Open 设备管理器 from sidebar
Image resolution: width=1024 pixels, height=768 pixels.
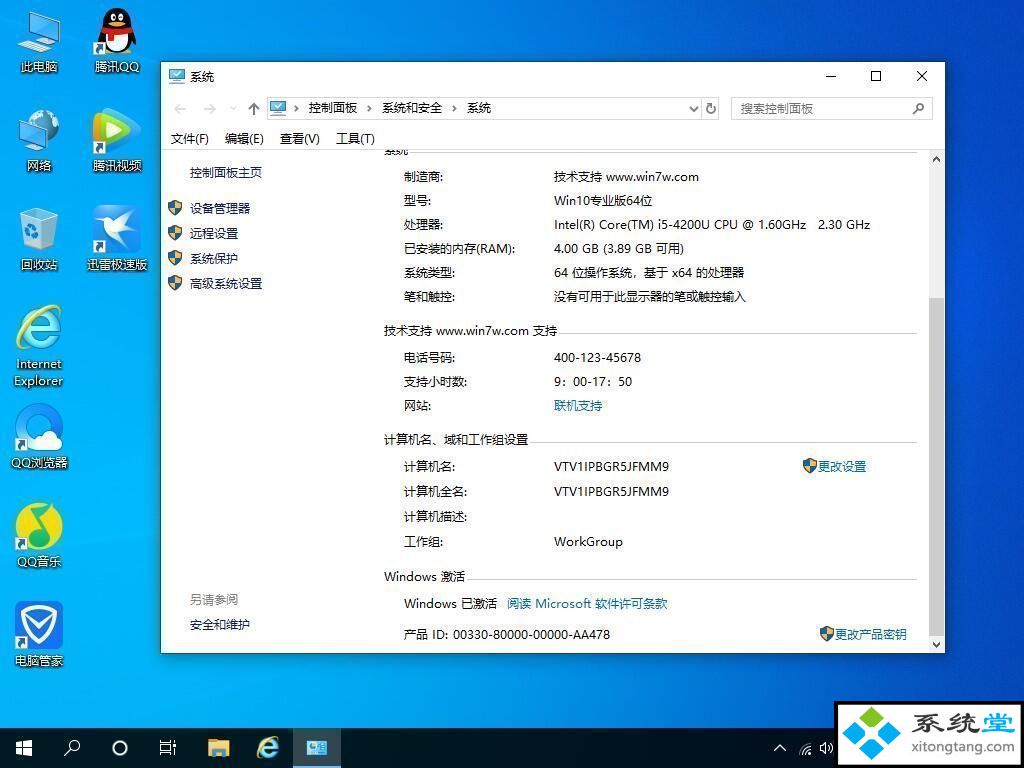pyautogui.click(x=220, y=208)
